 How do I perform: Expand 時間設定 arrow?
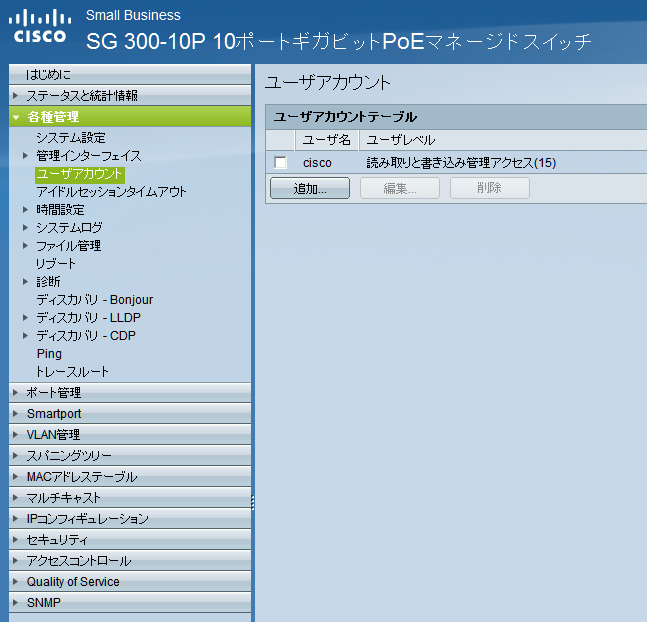pos(25,210)
